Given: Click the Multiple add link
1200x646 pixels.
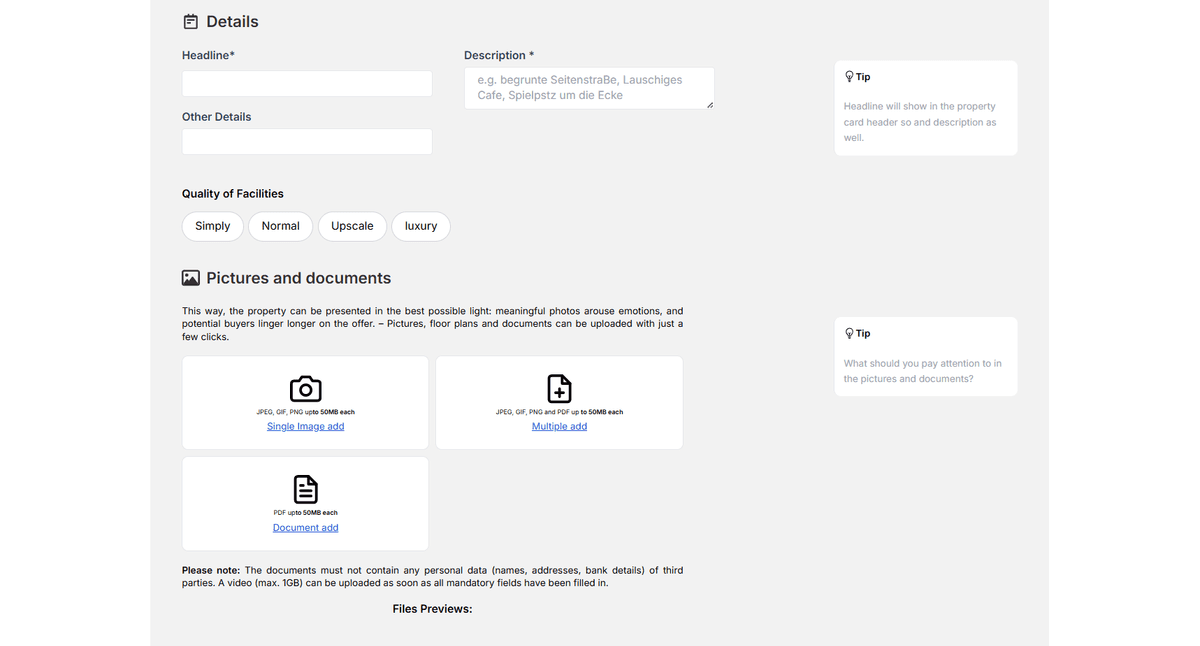Looking at the screenshot, I should 559,426.
